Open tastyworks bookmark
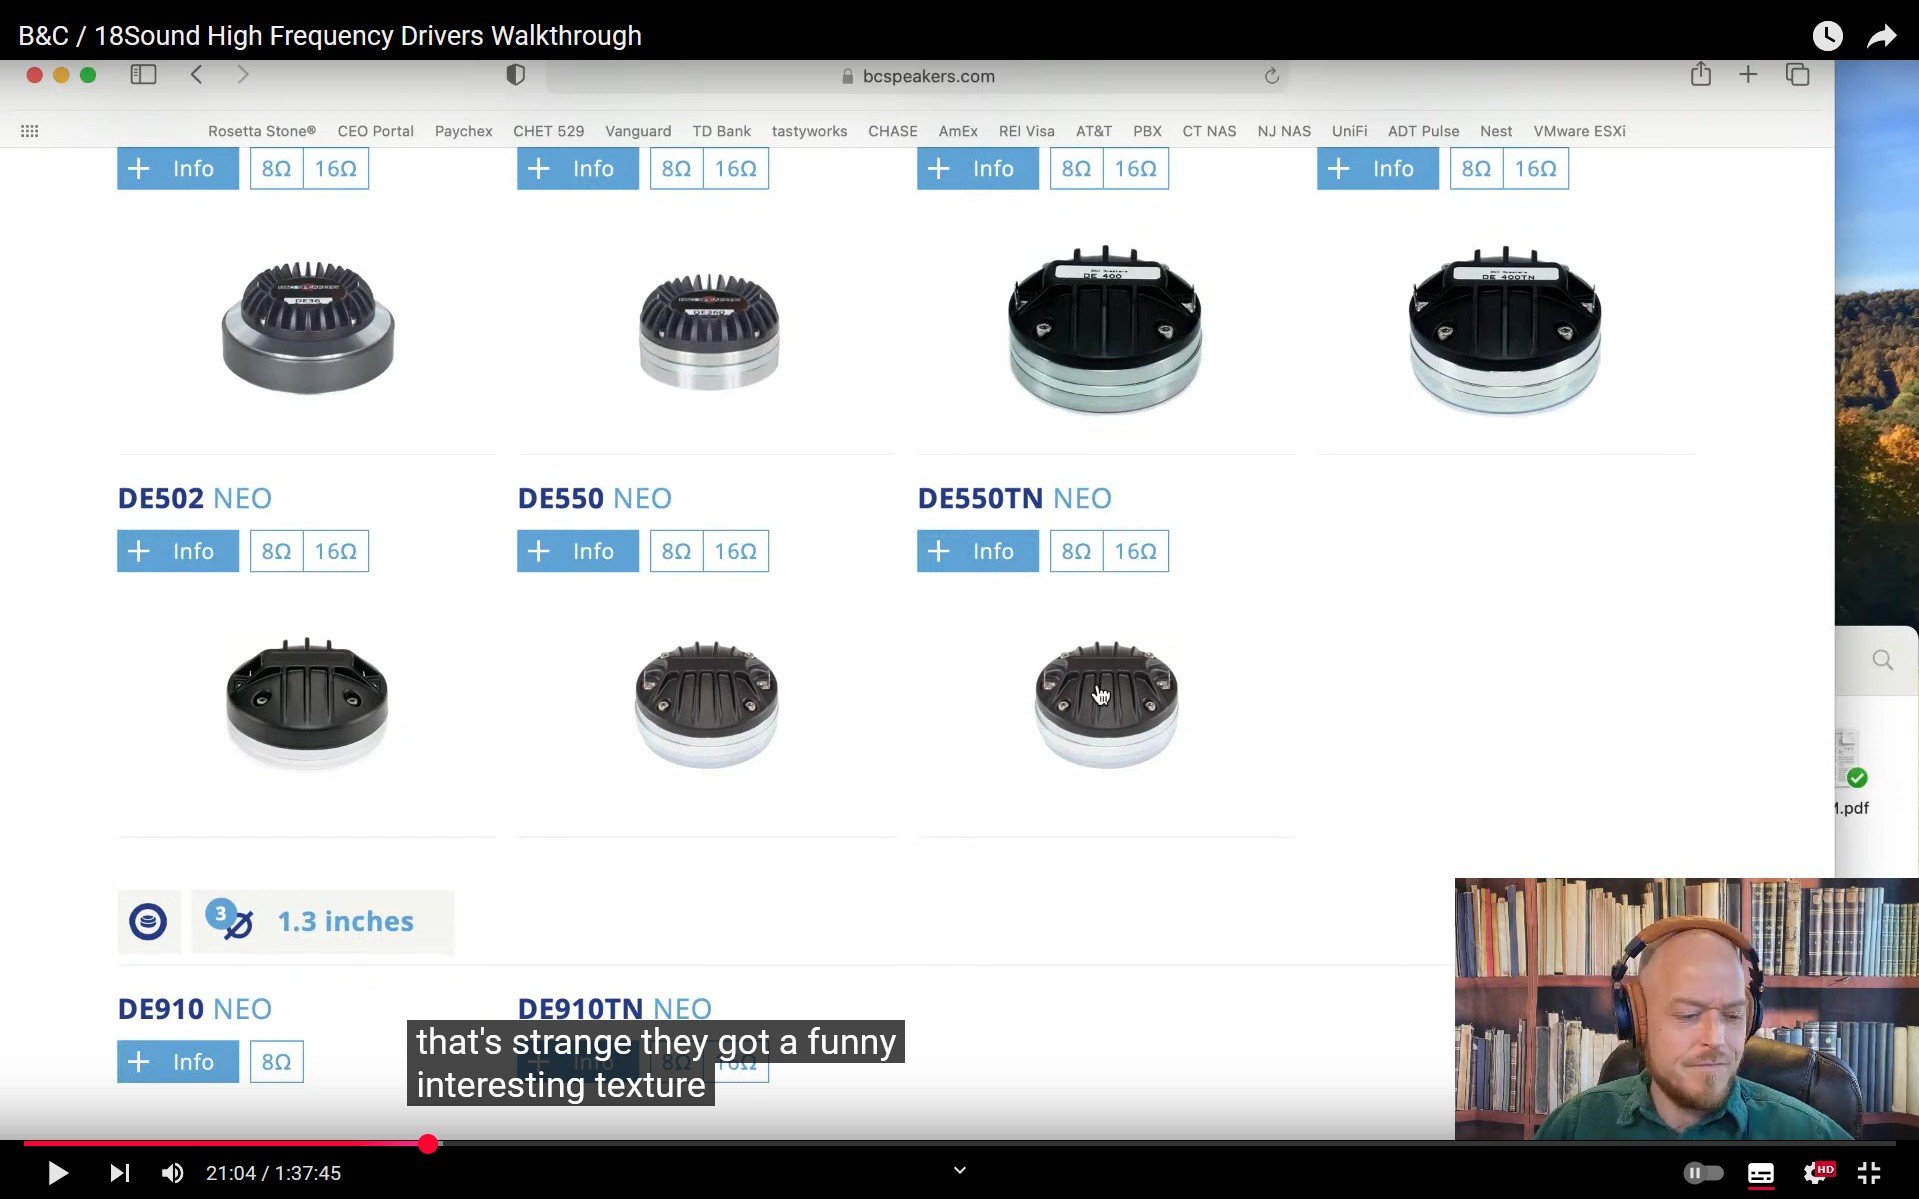The height and width of the screenshot is (1199, 1919). (x=809, y=131)
